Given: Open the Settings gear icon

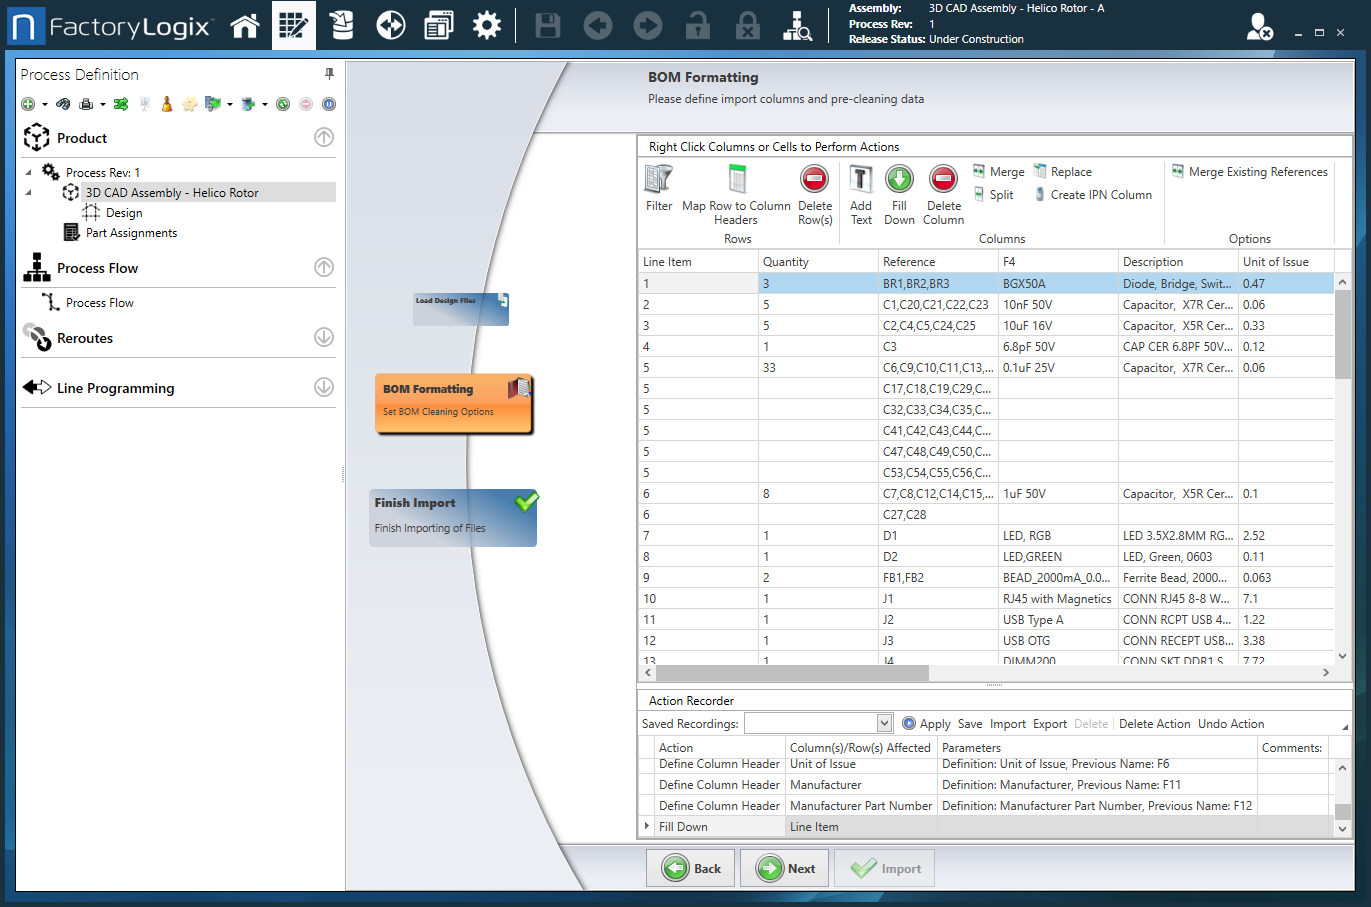Looking at the screenshot, I should click(487, 26).
